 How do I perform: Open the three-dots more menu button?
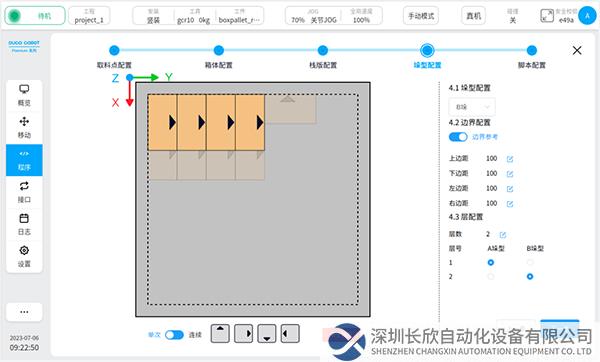tap(24, 312)
